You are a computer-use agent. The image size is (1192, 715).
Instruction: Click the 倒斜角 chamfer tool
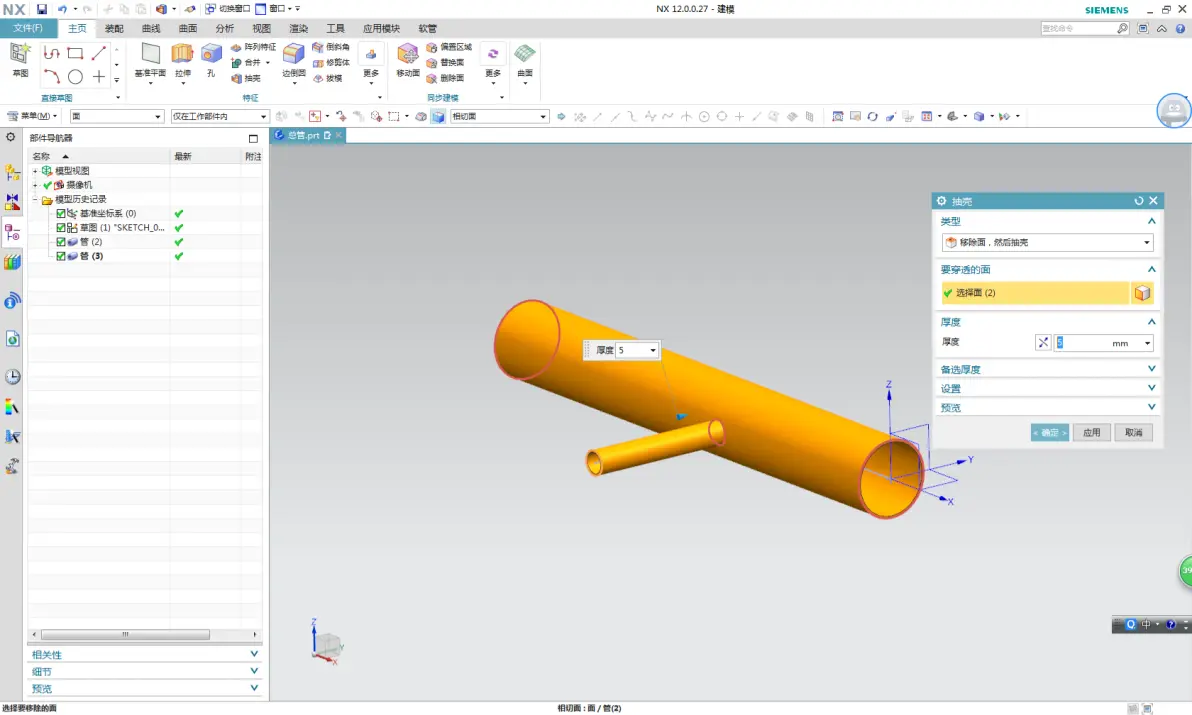tap(331, 47)
